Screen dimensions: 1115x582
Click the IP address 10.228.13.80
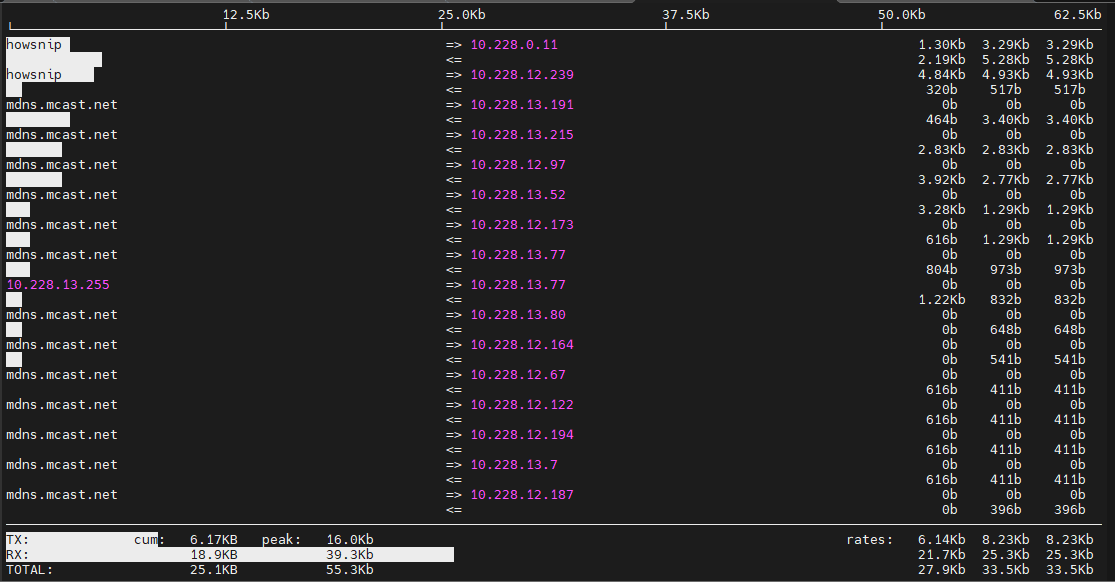coord(518,314)
